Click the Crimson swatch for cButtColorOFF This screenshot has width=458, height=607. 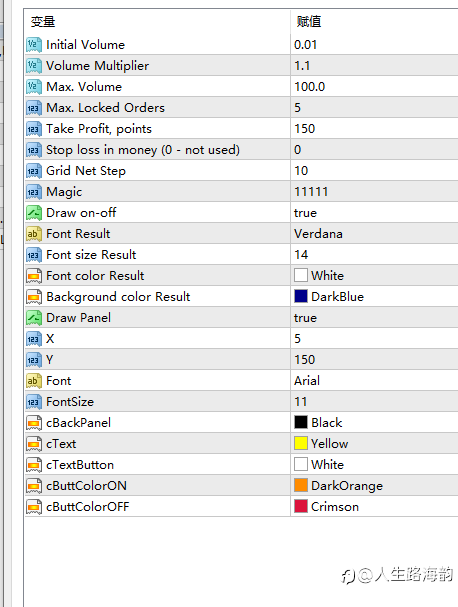301,506
